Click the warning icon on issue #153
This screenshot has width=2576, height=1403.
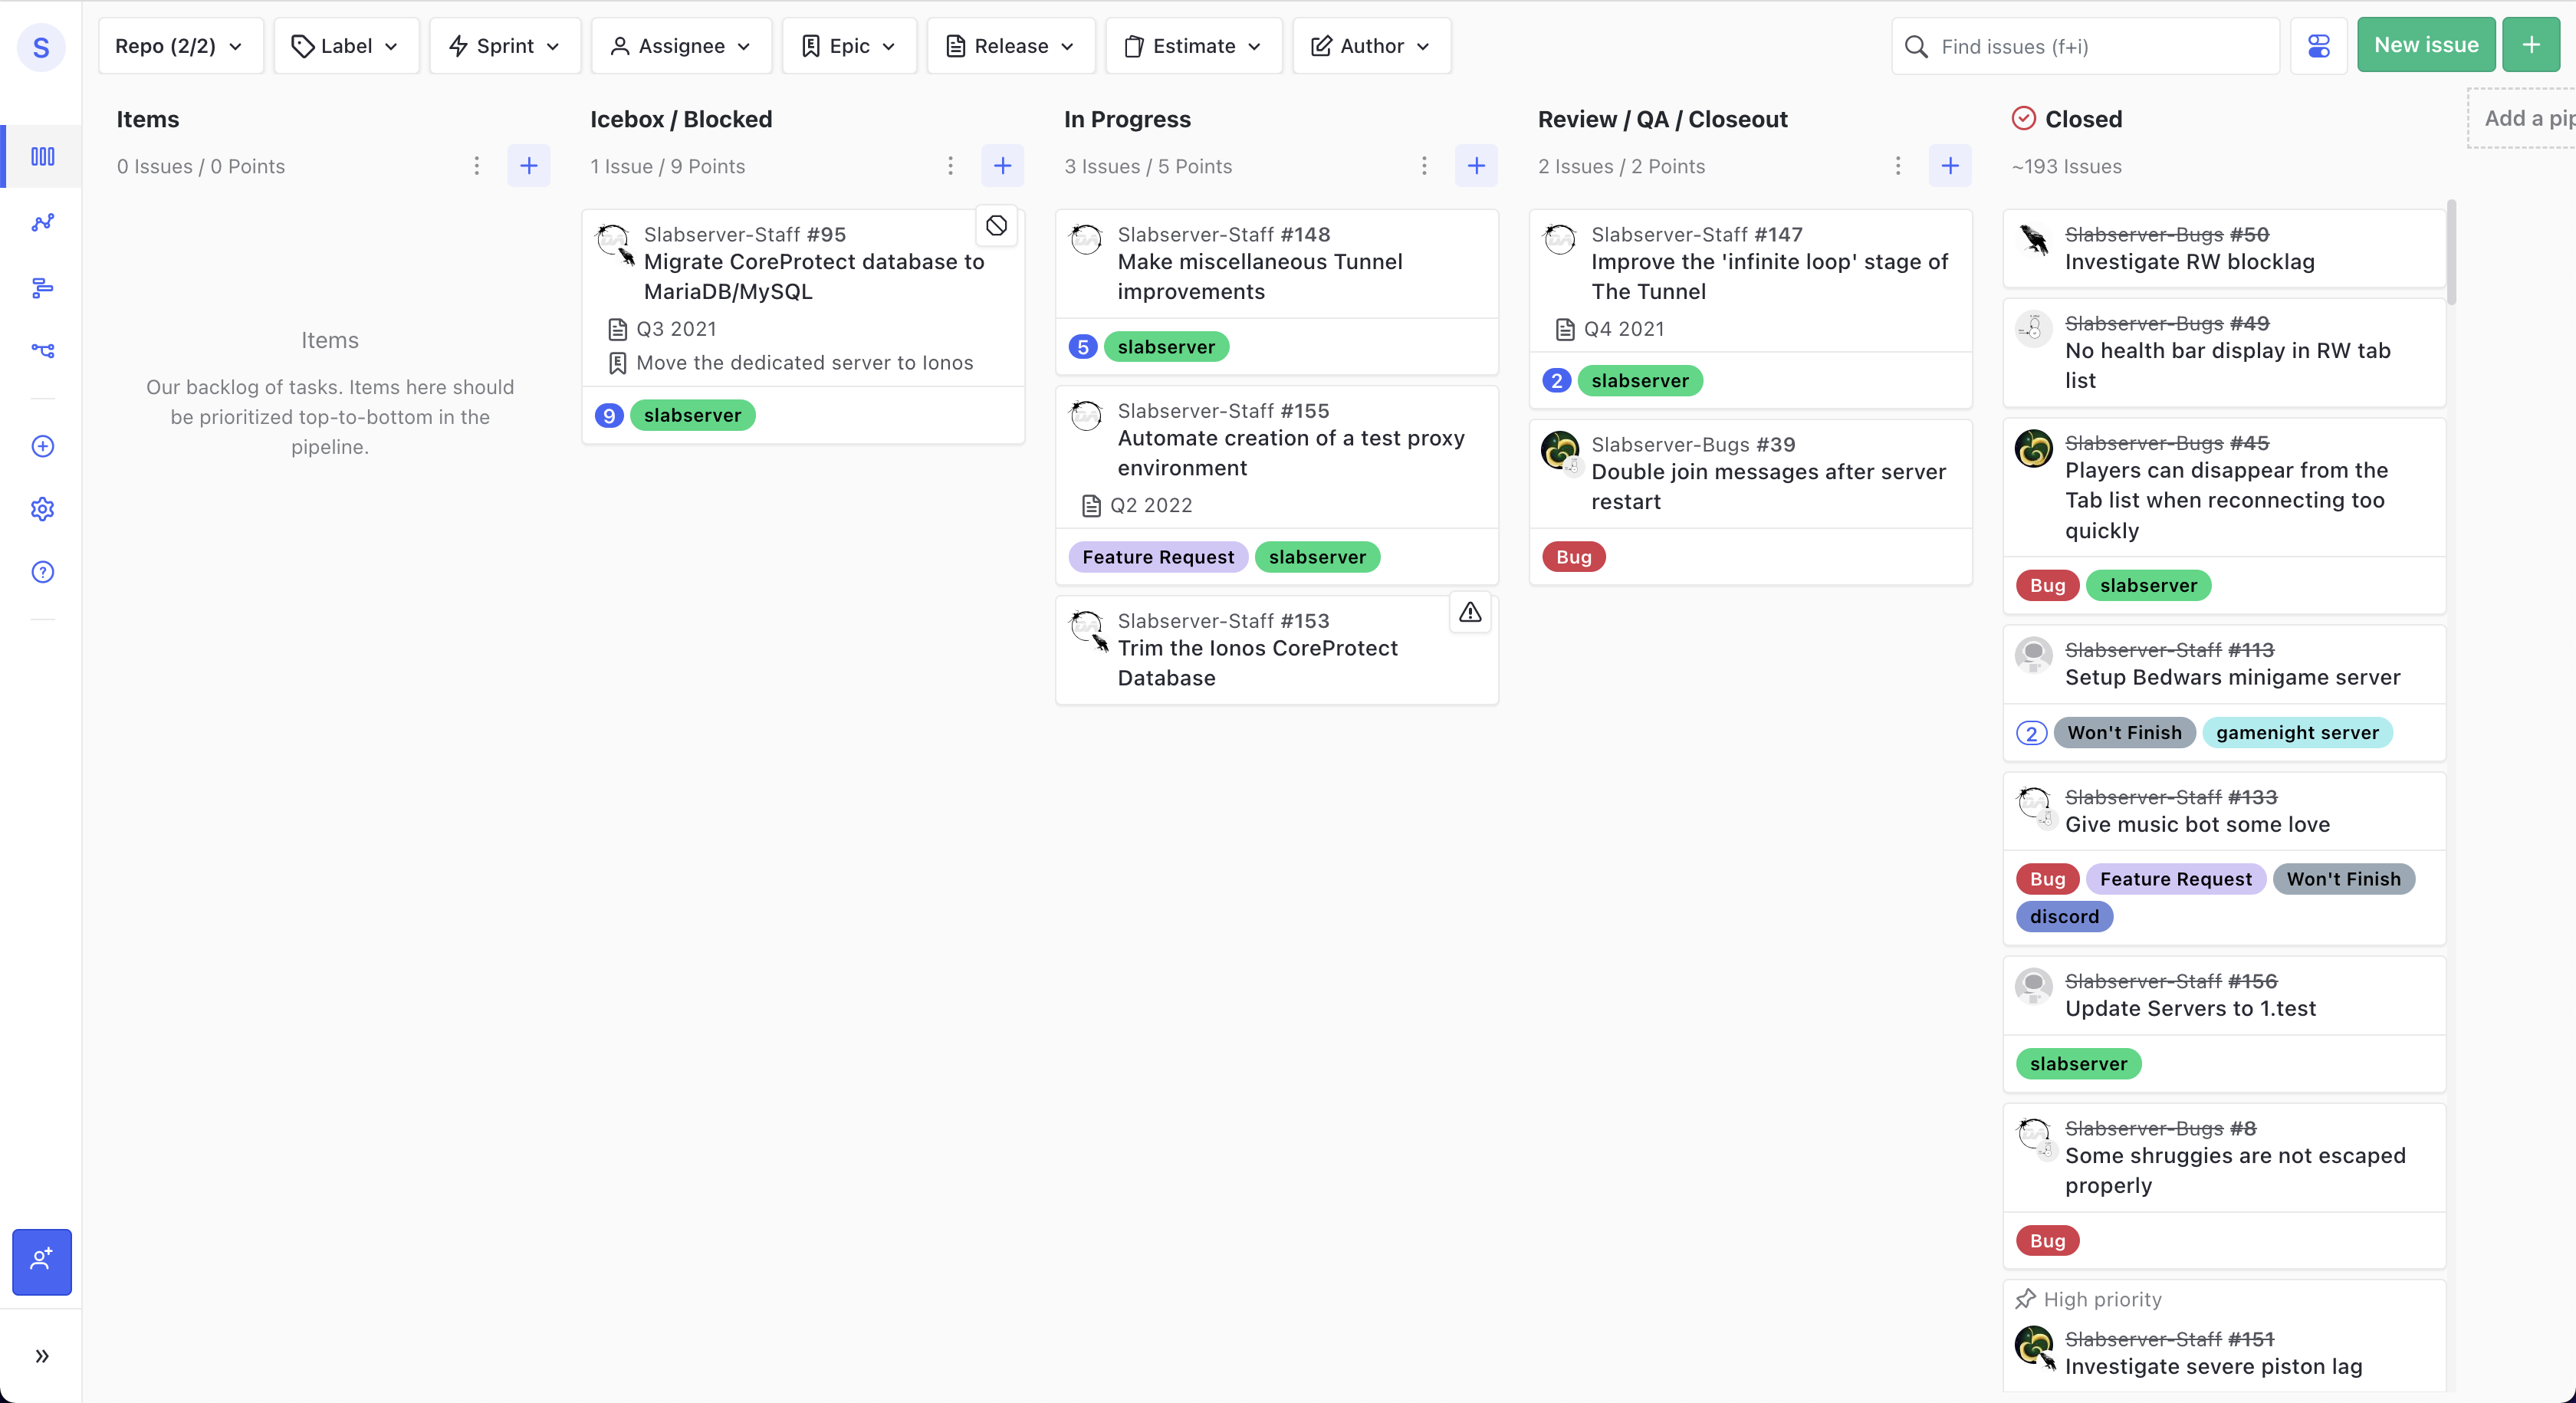click(1469, 612)
